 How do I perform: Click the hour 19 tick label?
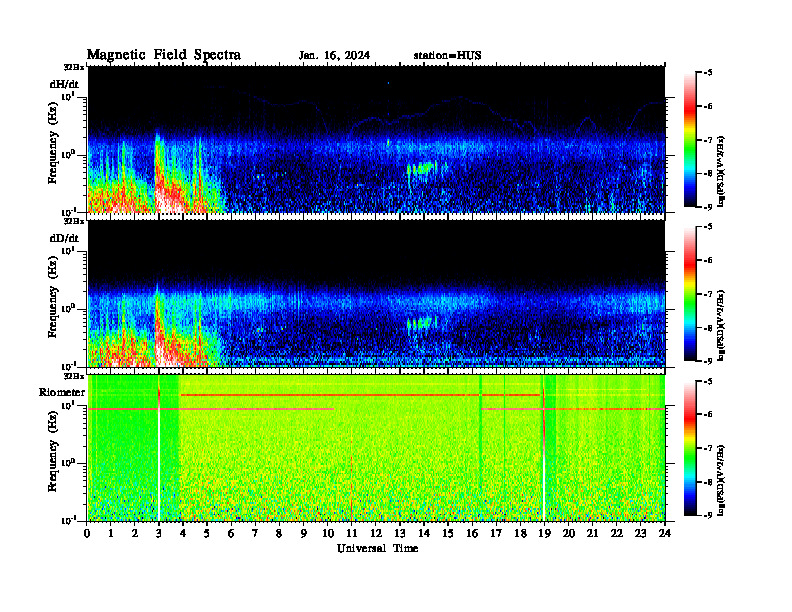[x=544, y=533]
